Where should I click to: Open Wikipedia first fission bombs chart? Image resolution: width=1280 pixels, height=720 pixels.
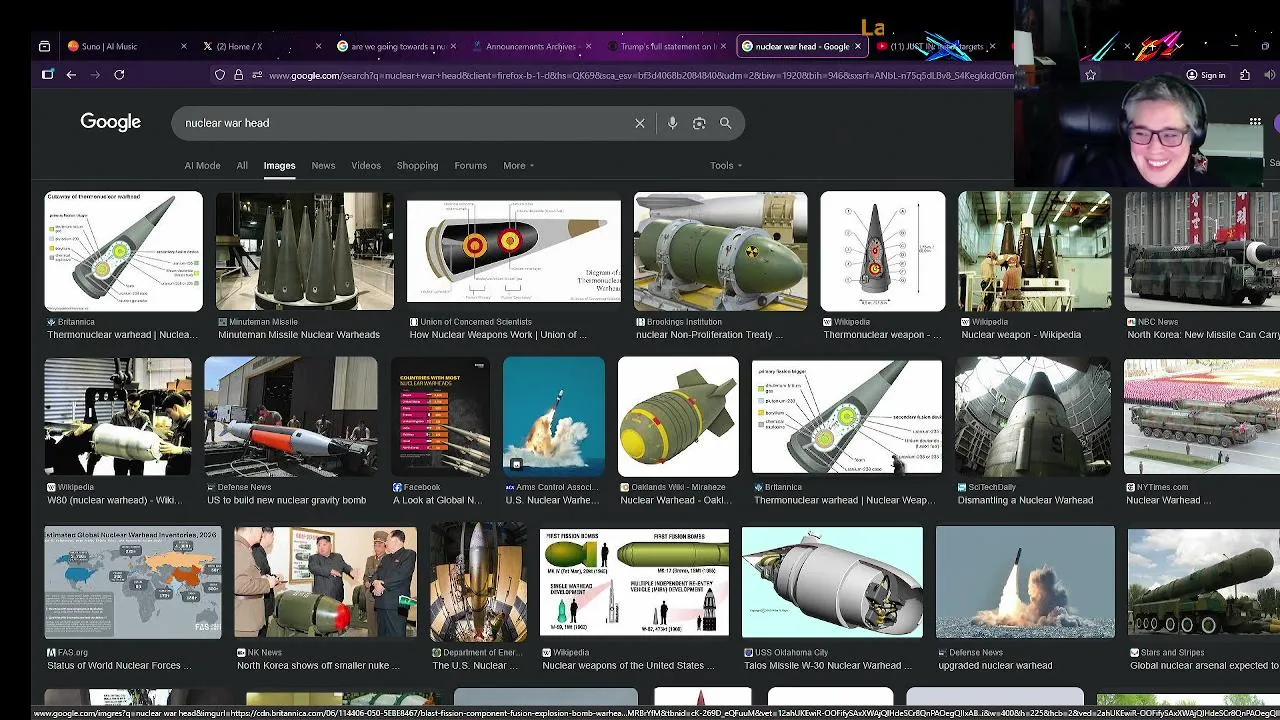coord(634,582)
